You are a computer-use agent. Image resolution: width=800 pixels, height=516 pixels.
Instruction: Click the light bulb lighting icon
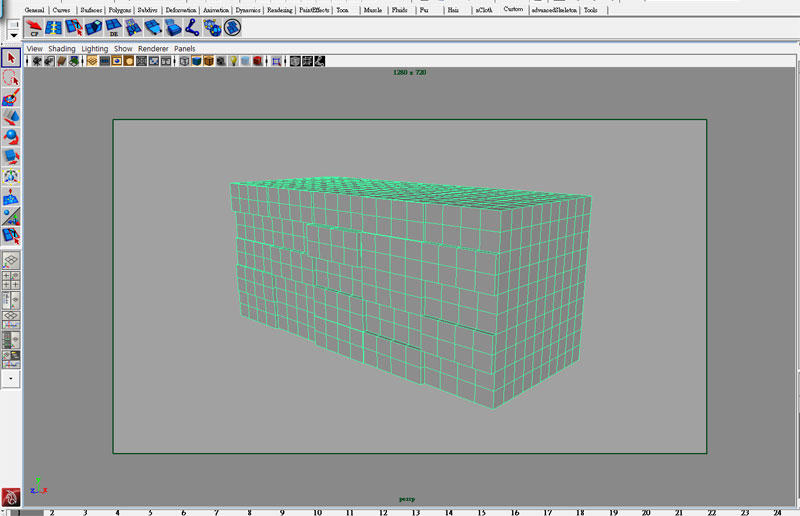[x=233, y=61]
